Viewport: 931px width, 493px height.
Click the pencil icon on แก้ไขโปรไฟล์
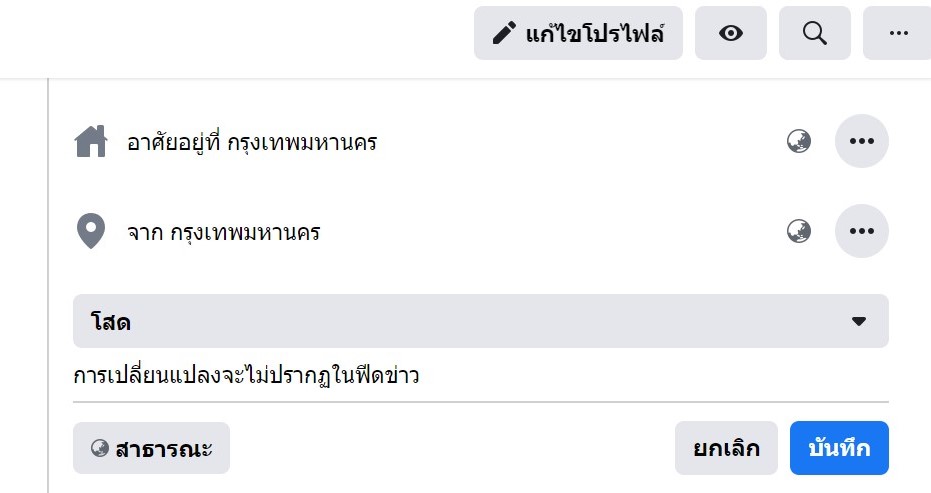[504, 33]
